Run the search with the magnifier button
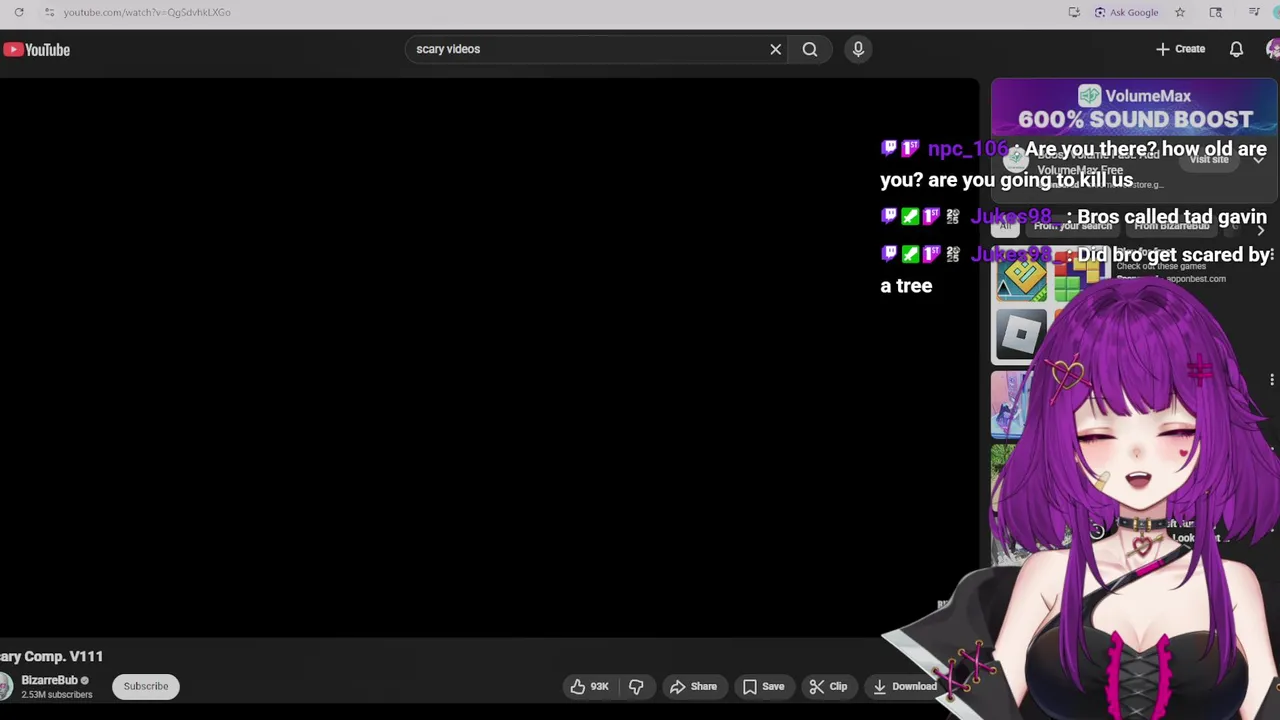The width and height of the screenshot is (1280, 720). [x=810, y=49]
